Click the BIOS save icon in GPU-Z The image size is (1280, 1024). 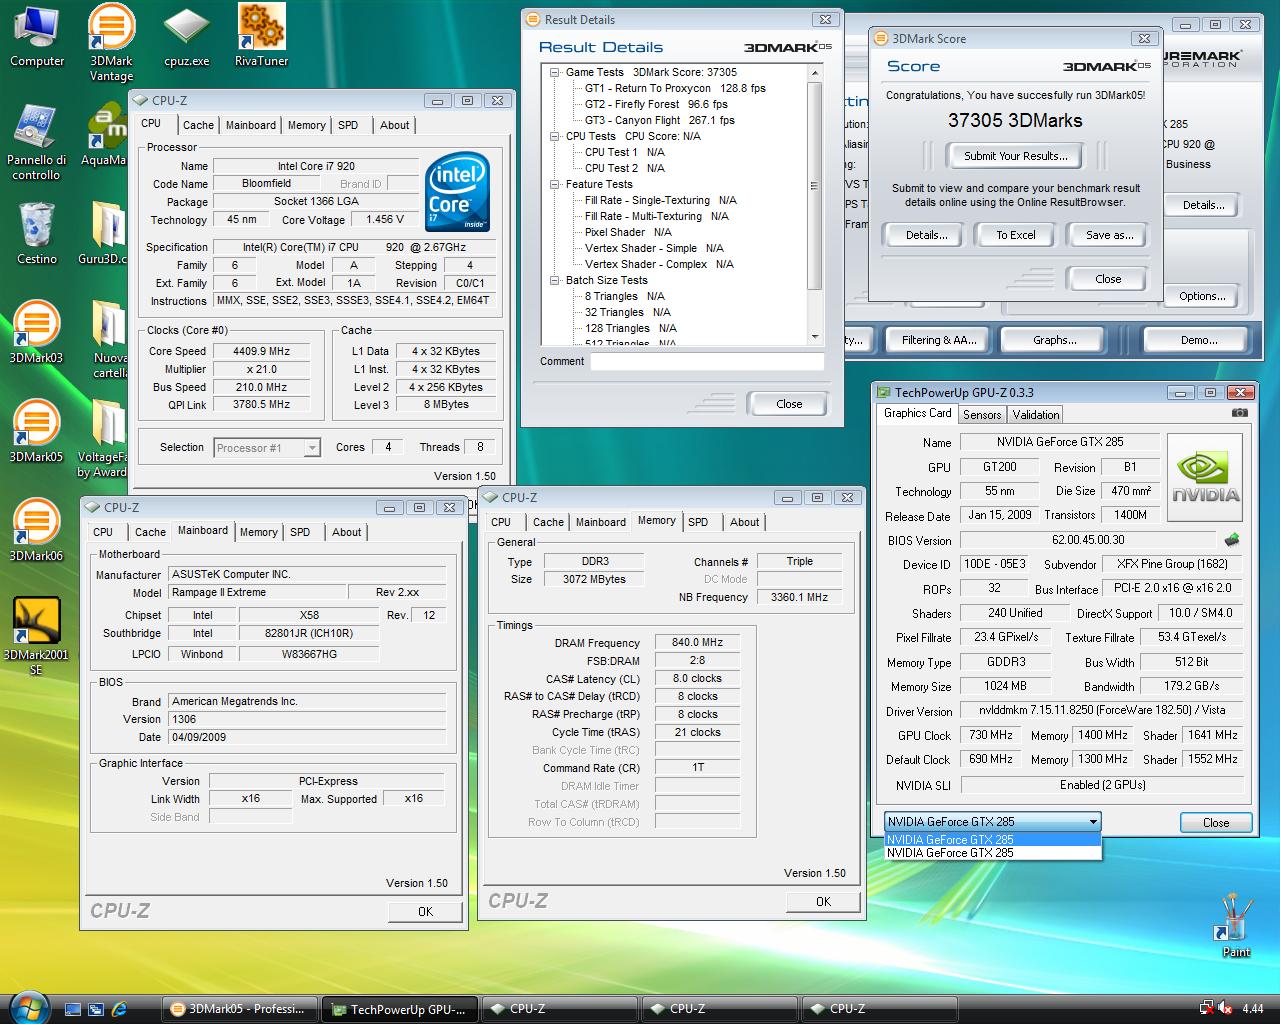(1232, 540)
